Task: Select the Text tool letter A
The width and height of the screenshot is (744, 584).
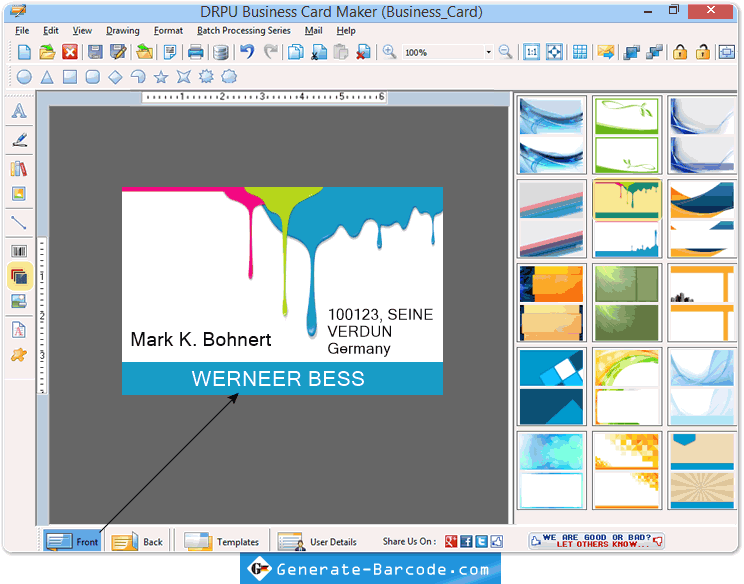Action: click(x=19, y=111)
